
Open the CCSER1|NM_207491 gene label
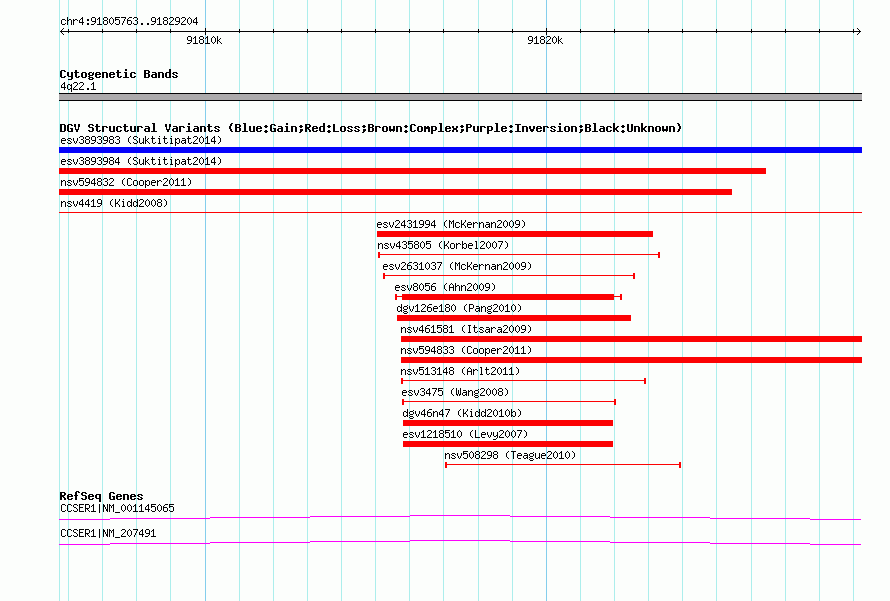pos(108,533)
